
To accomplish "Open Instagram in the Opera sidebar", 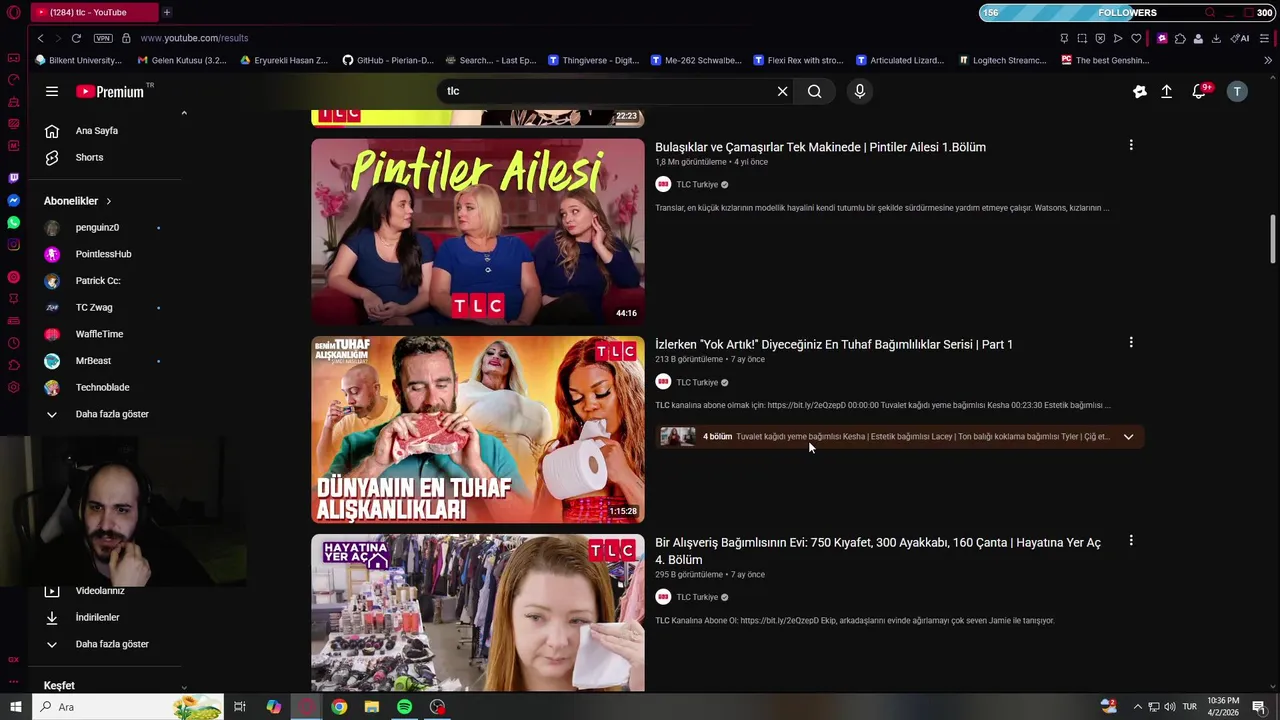I will pyautogui.click(x=13, y=245).
